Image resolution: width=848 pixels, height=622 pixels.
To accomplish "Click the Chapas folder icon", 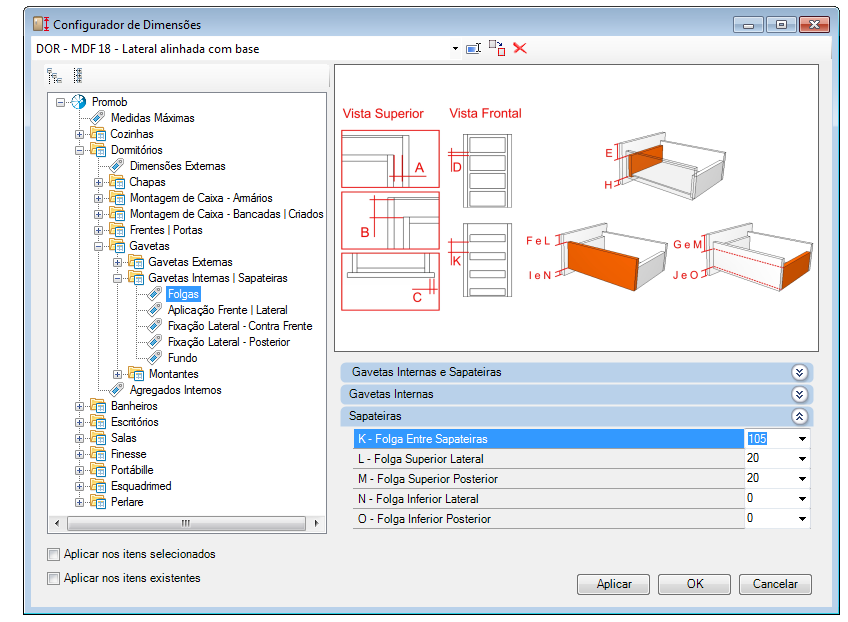I will [x=117, y=182].
